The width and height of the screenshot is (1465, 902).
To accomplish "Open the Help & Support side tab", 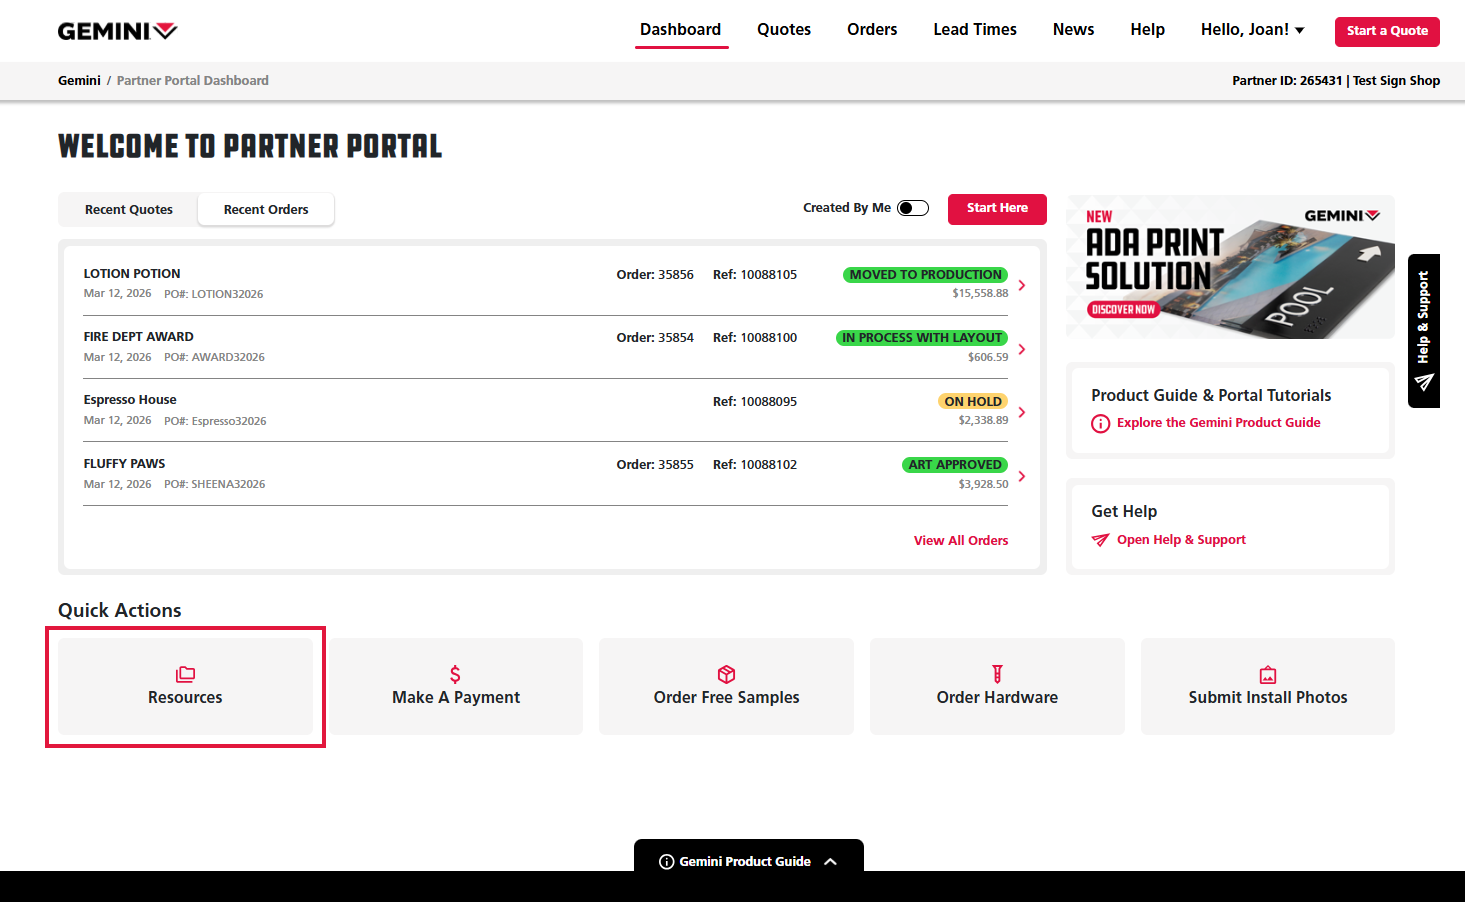I will point(1423,330).
